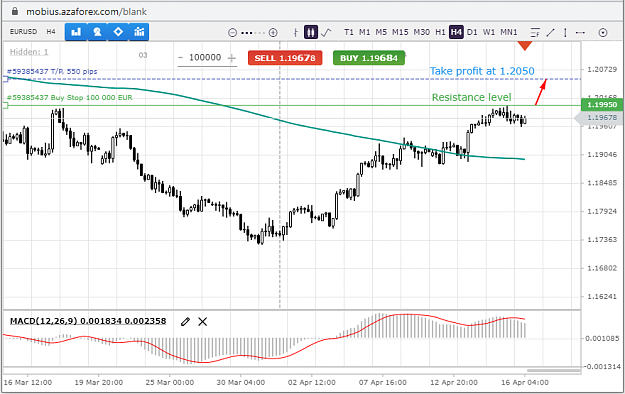The width and height of the screenshot is (625, 394).
Task: Click the 100000 volume input field
Action: click(205, 57)
